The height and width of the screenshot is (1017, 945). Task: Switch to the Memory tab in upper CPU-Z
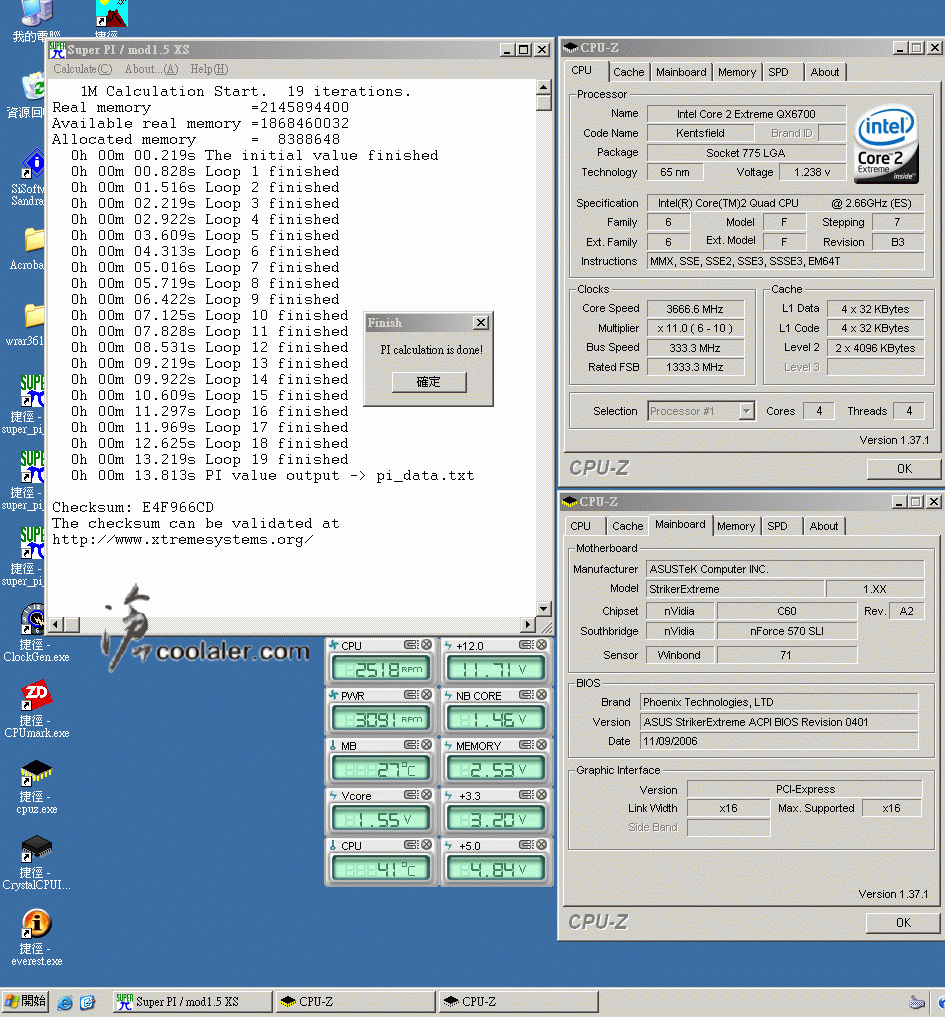click(737, 72)
